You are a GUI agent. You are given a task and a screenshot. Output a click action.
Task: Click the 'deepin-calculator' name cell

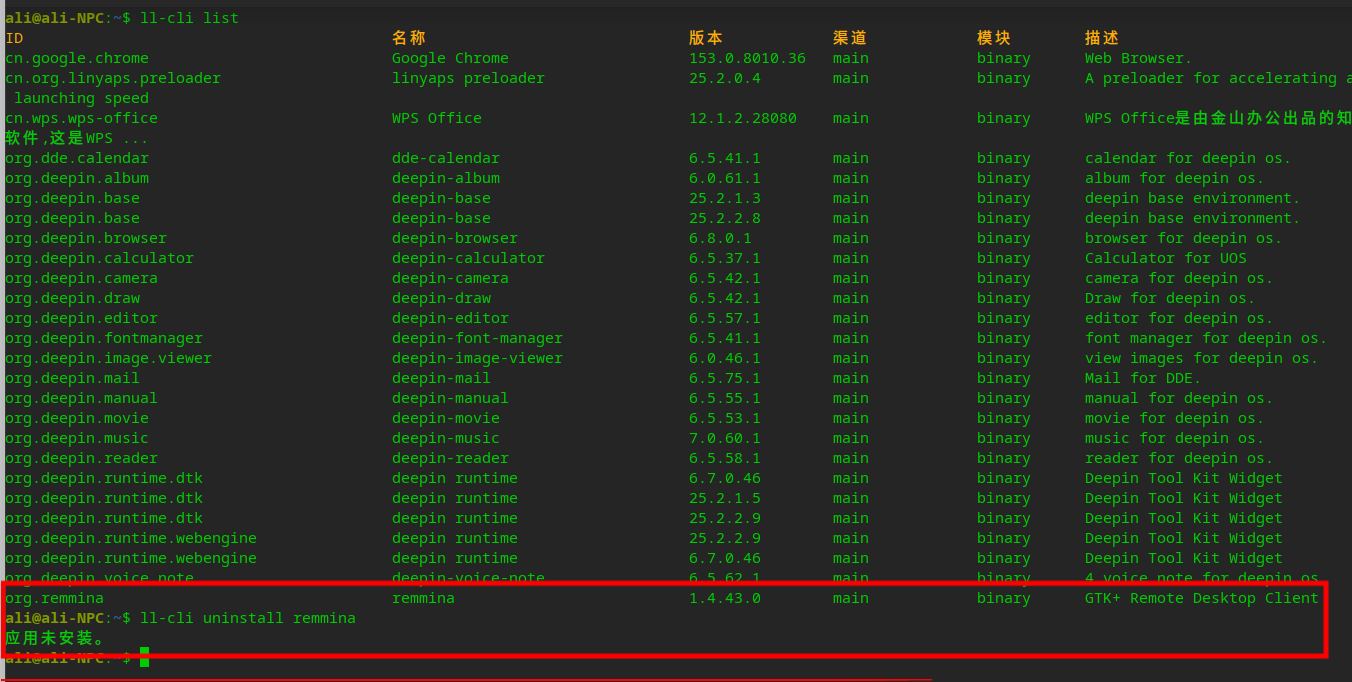(468, 258)
